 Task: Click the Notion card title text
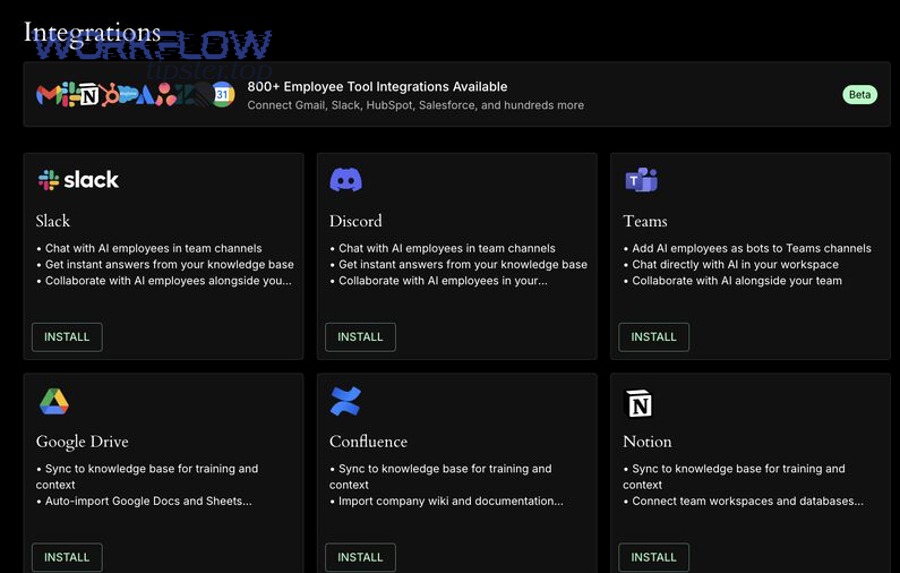tap(647, 442)
